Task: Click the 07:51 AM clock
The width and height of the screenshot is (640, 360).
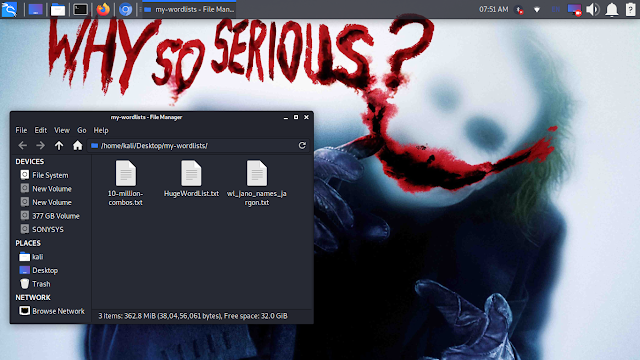Action: click(x=493, y=9)
